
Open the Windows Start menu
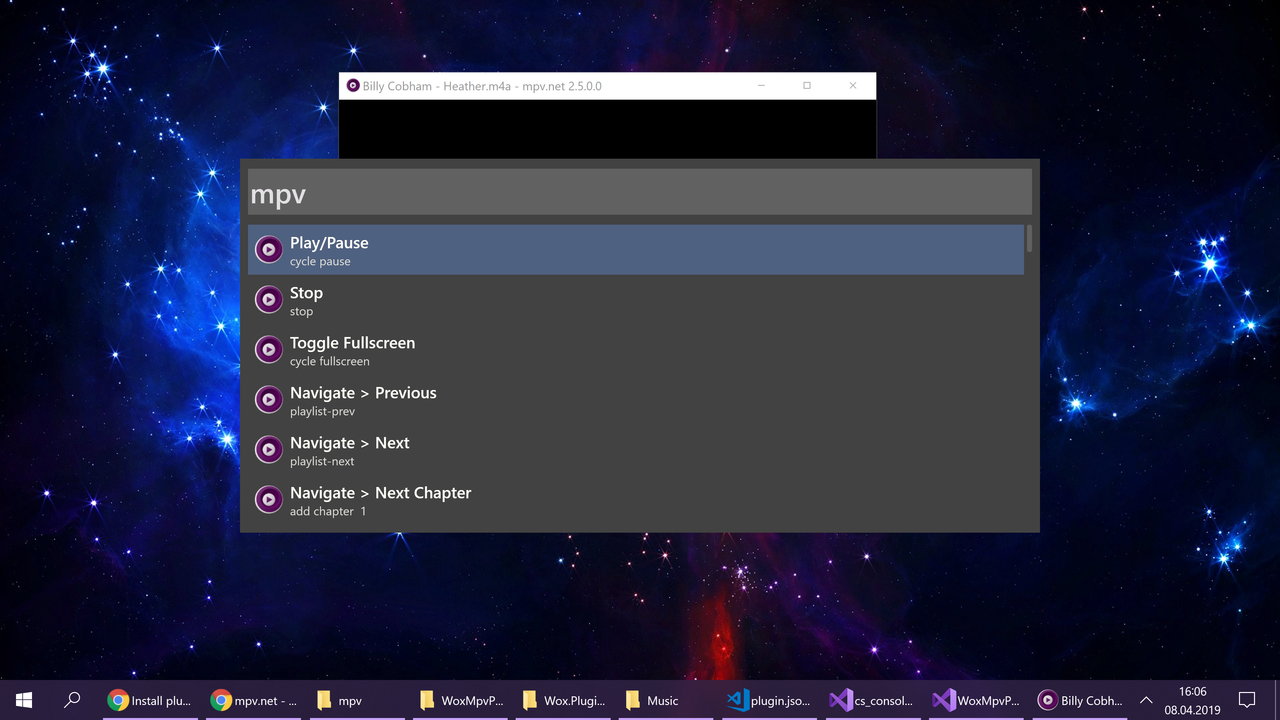point(24,700)
